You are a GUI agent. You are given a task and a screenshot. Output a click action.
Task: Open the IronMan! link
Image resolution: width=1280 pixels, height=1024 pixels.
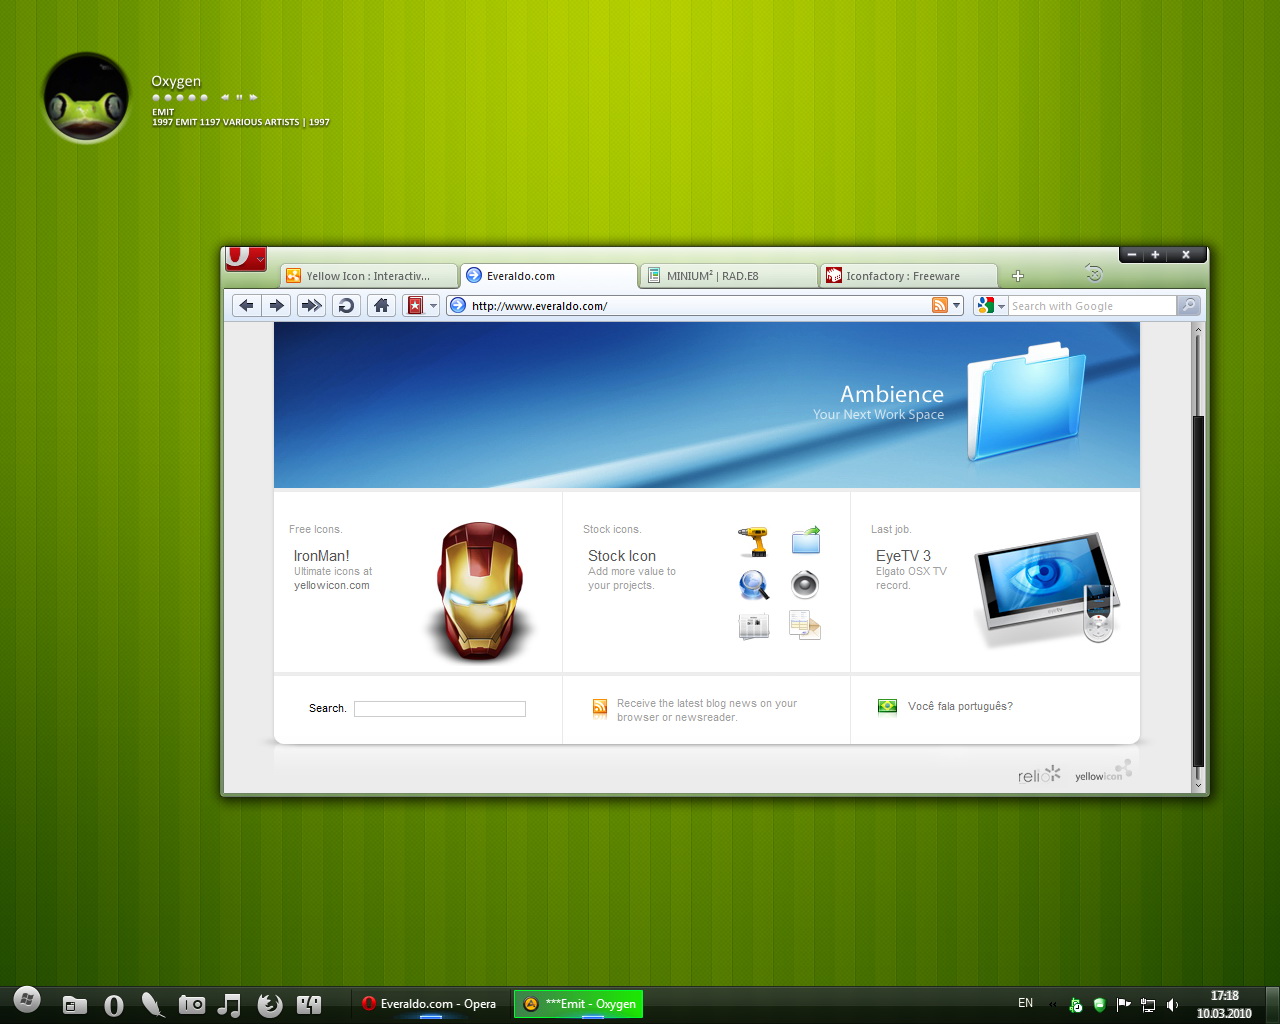tap(321, 556)
